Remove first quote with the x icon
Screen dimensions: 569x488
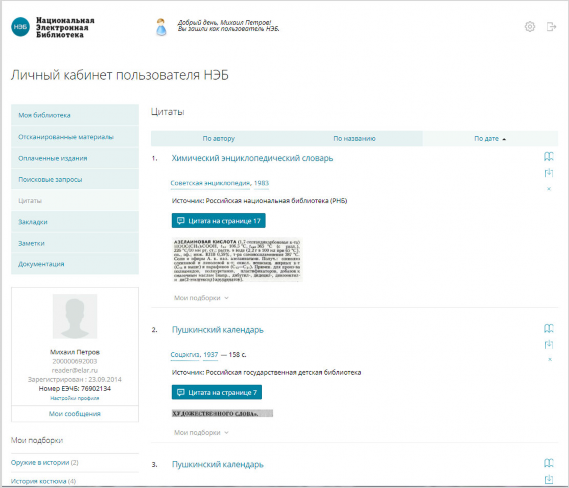[x=549, y=189]
